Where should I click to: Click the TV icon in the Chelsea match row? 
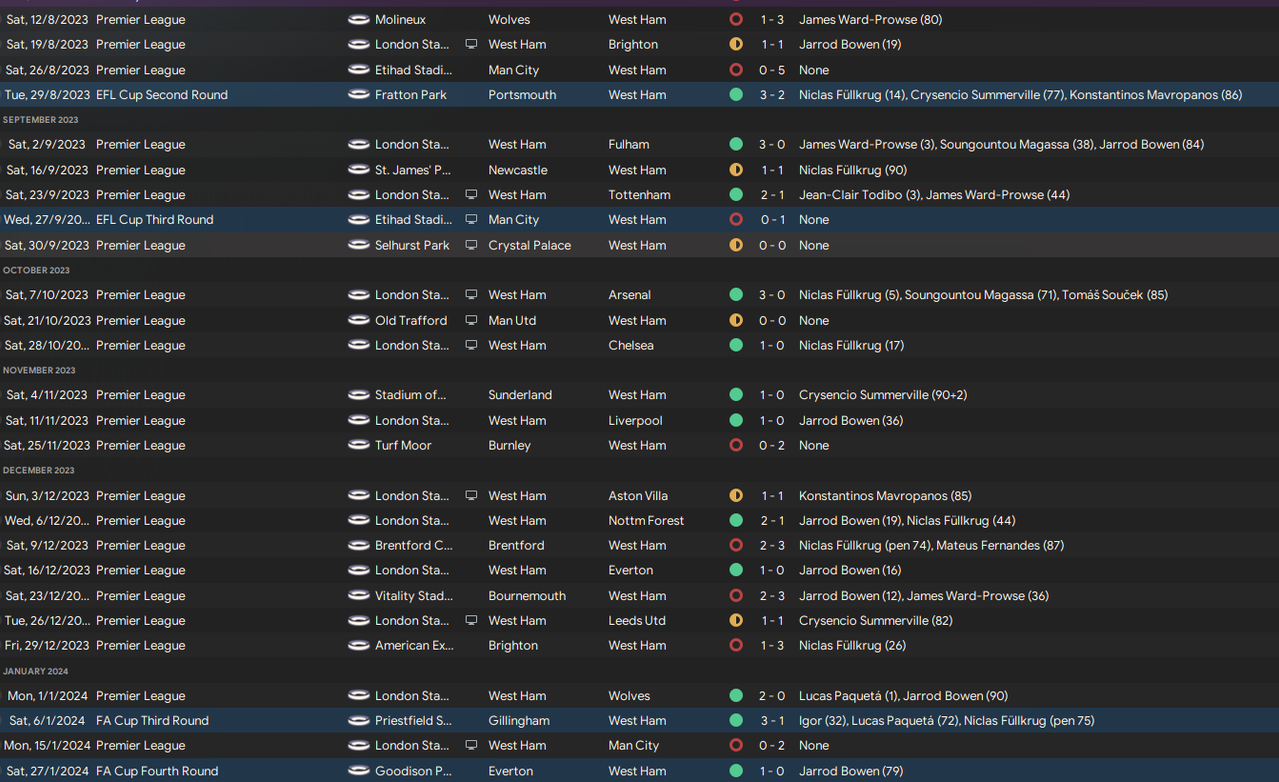tap(471, 346)
